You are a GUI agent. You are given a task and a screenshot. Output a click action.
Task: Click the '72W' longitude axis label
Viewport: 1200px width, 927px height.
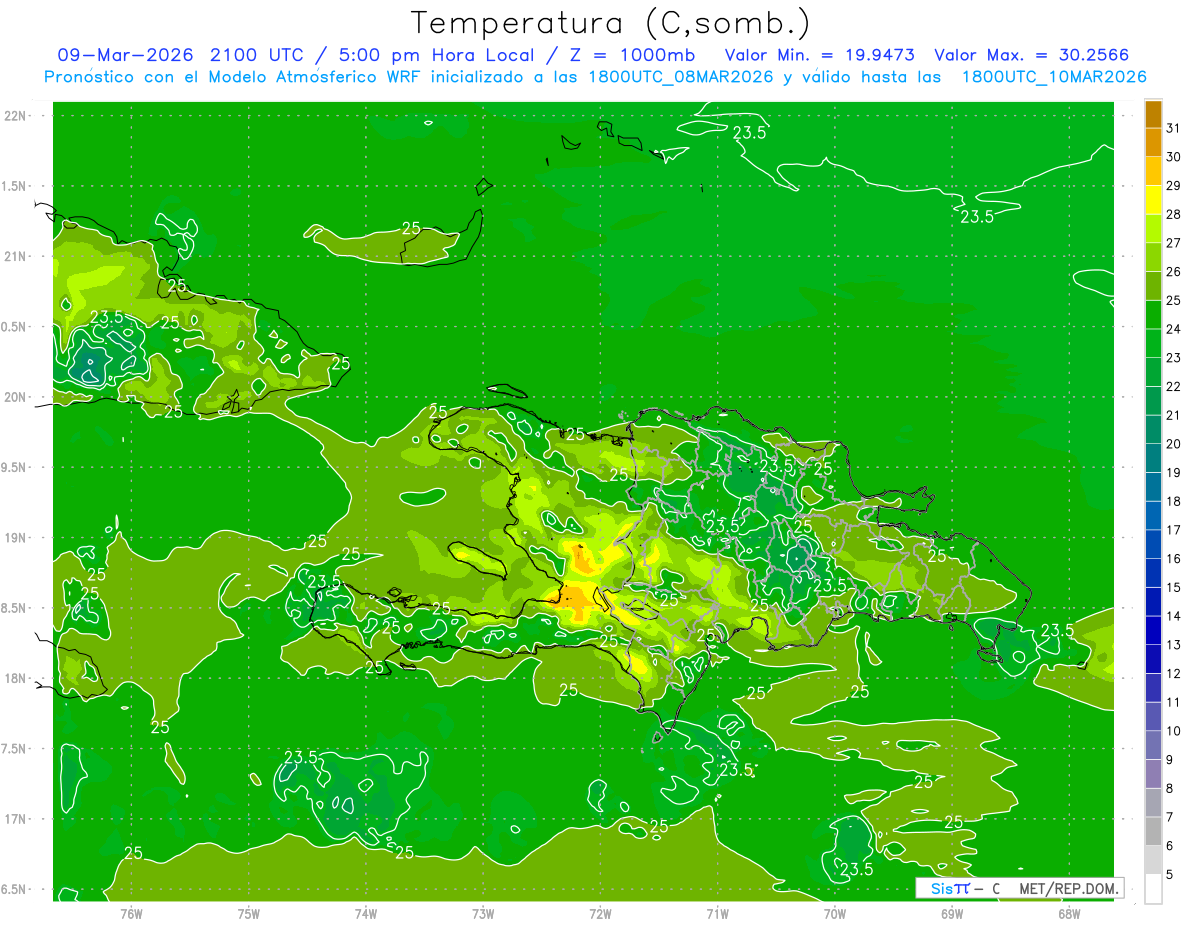[600, 913]
